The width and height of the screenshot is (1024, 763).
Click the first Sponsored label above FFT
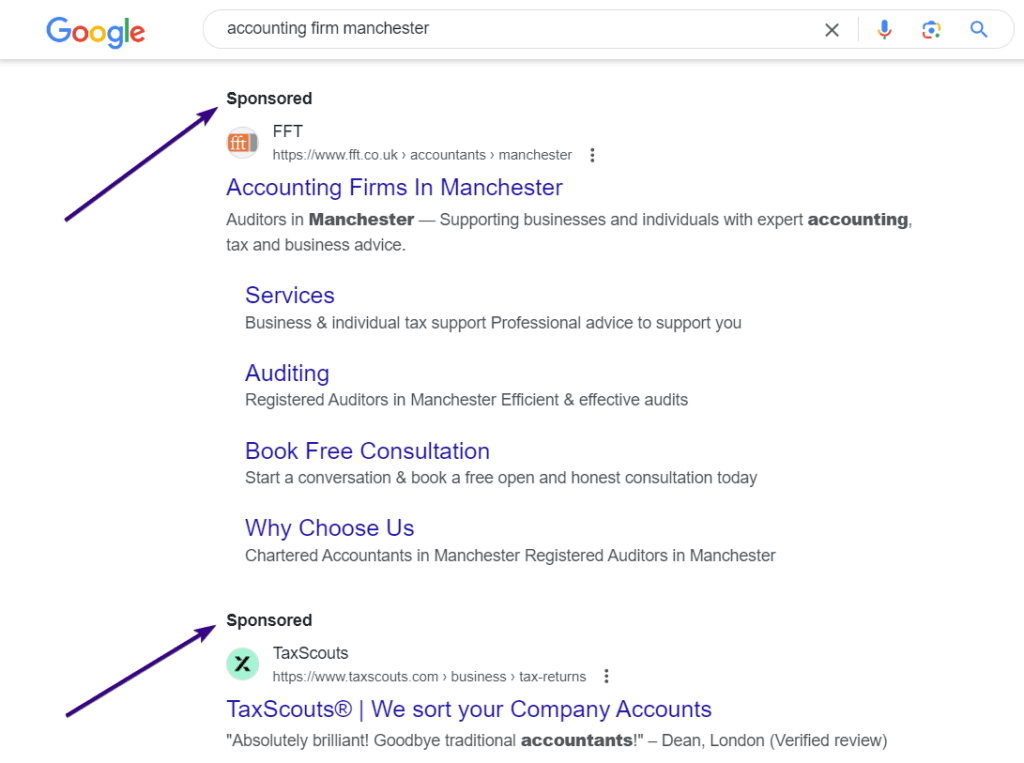click(269, 99)
